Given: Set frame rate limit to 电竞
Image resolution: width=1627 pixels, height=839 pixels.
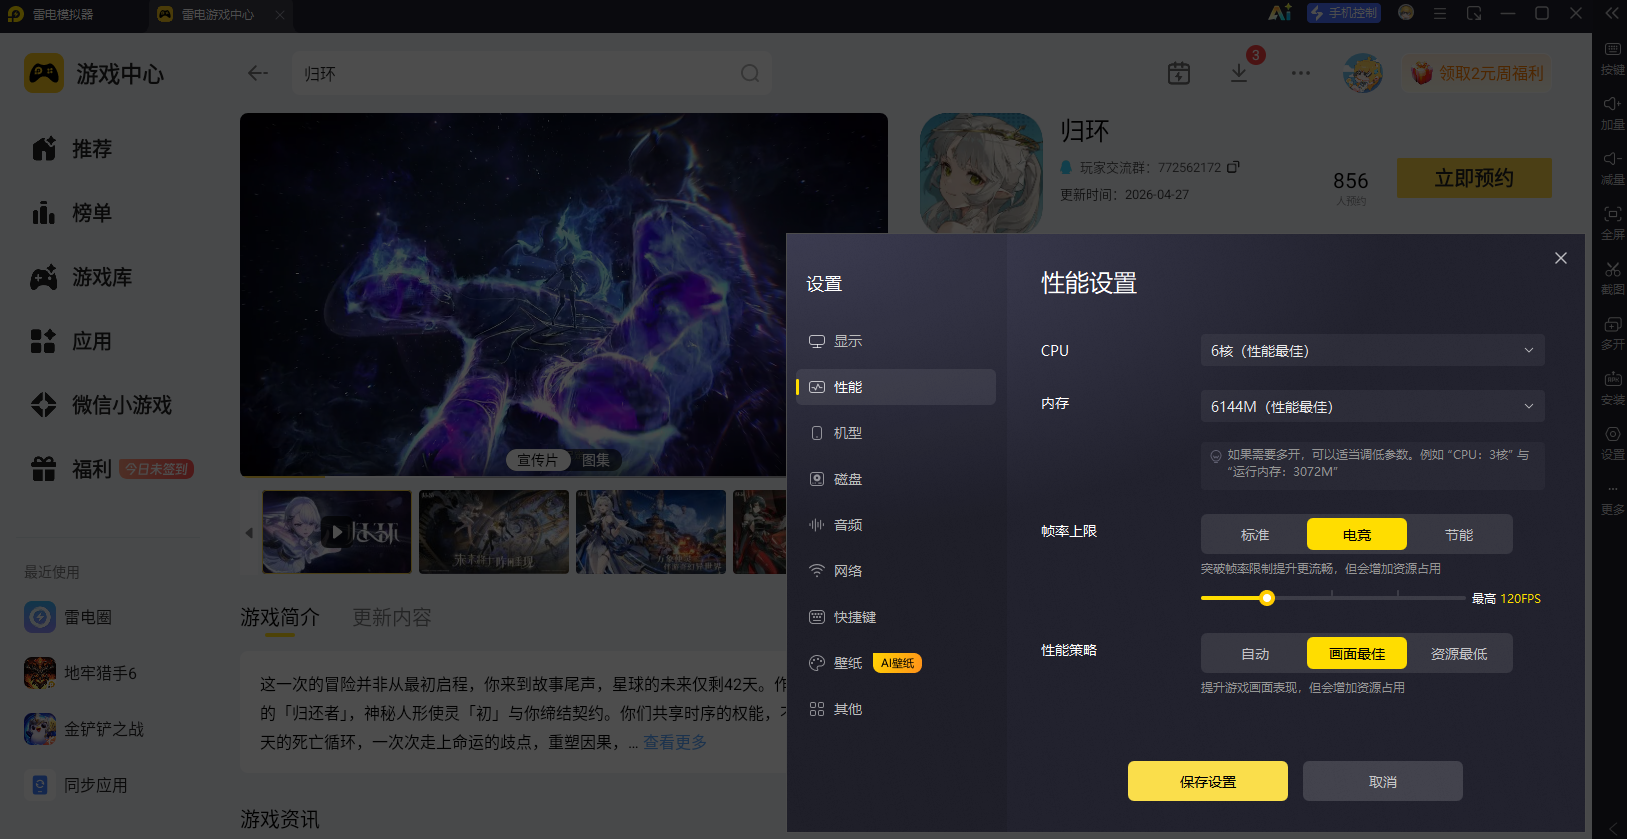Looking at the screenshot, I should [1357, 535].
